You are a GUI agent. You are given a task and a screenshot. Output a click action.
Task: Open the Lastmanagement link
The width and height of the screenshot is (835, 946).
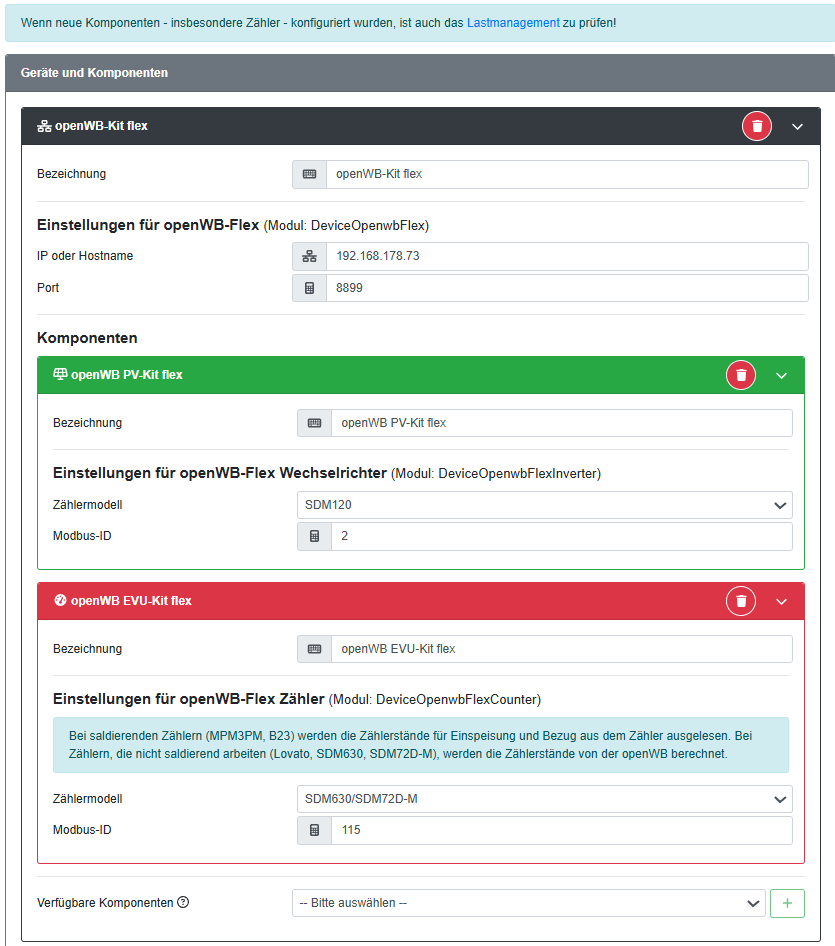(513, 23)
